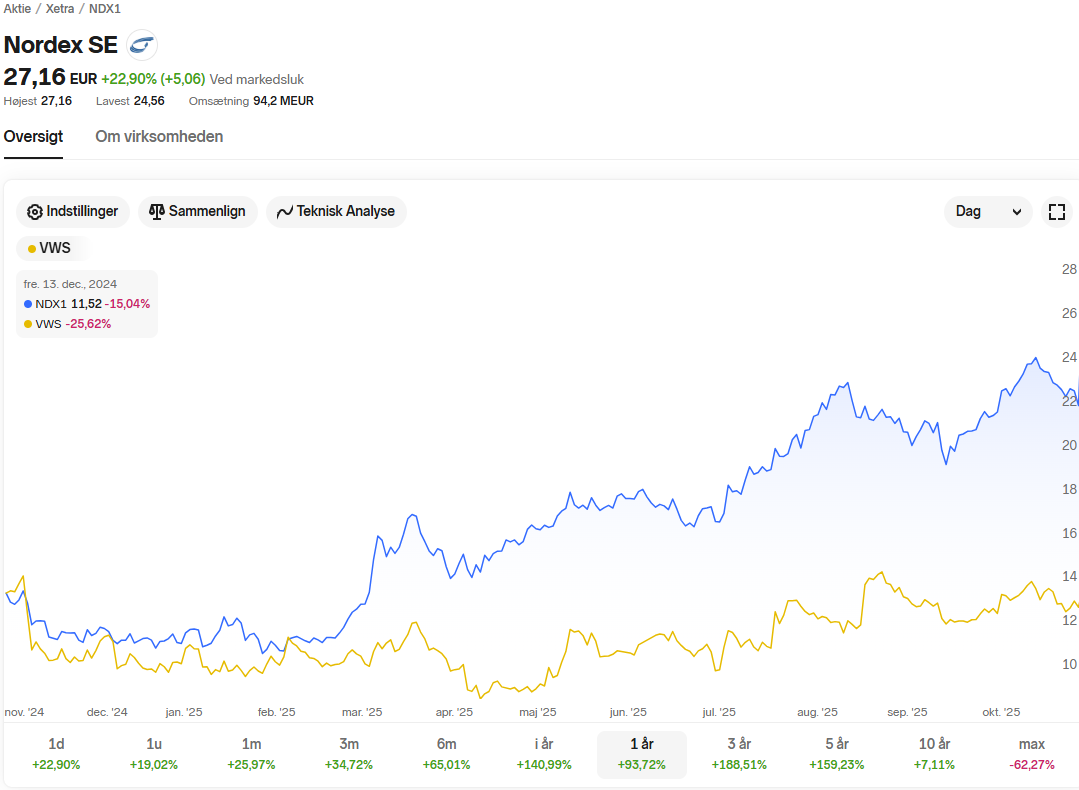Switch to the Oversigt tab
This screenshot has height=790, width=1079.
coord(33,136)
